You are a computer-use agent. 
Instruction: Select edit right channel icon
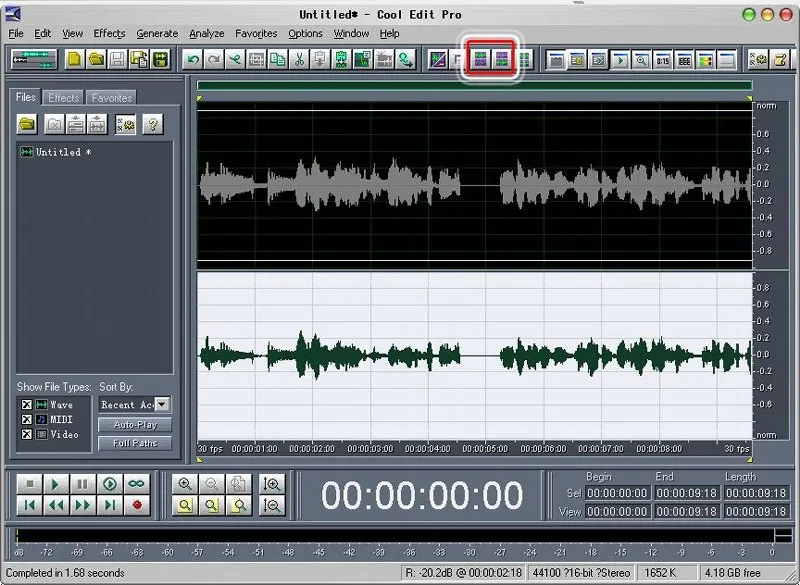pyautogui.click(x=502, y=60)
